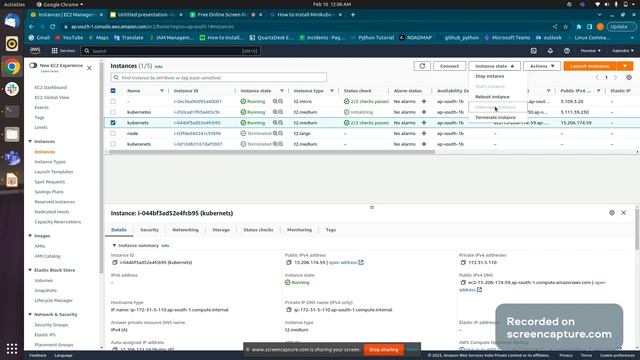Close the EC2 side navigation
The image size is (640, 360).
(89, 68)
